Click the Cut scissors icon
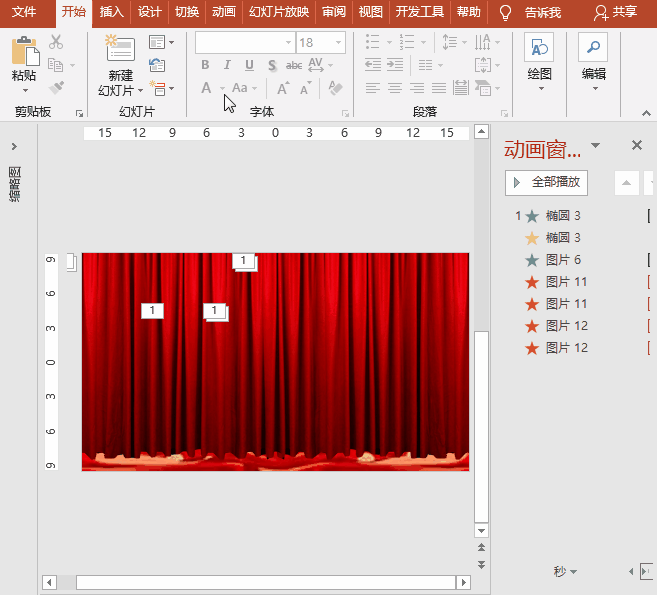This screenshot has width=657, height=595. pos(56,42)
